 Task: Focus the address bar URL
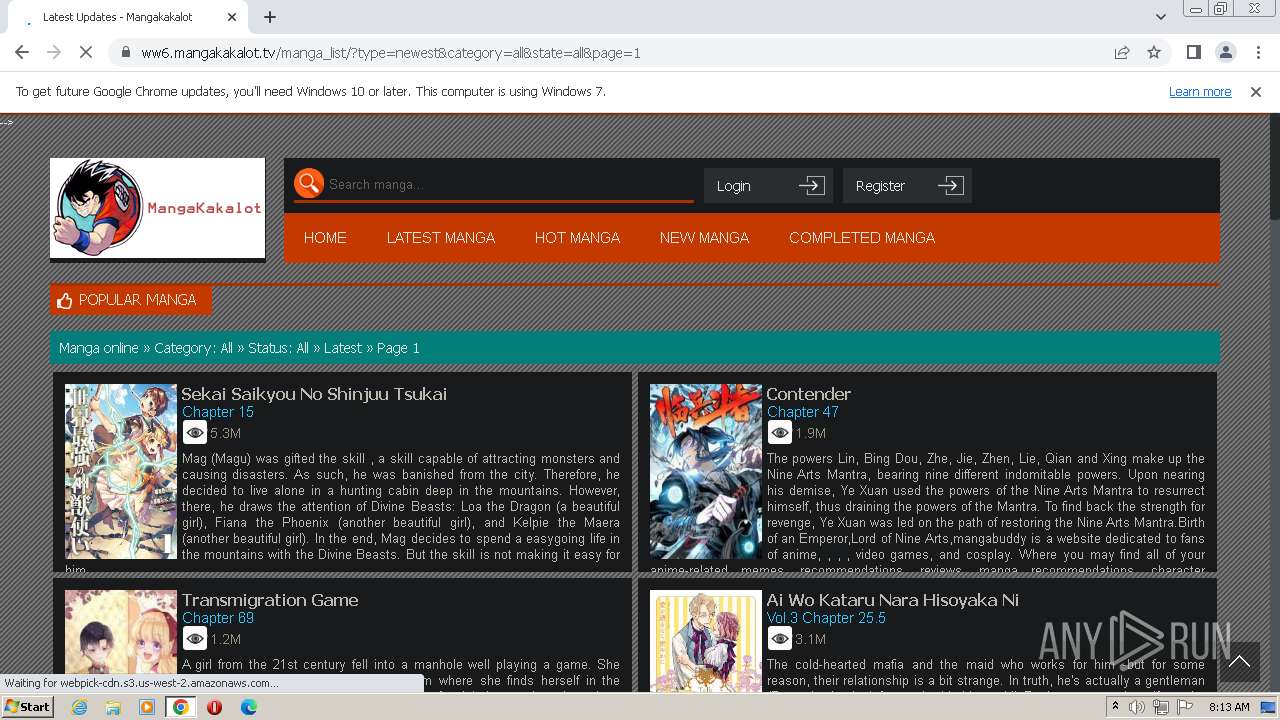tap(391, 52)
